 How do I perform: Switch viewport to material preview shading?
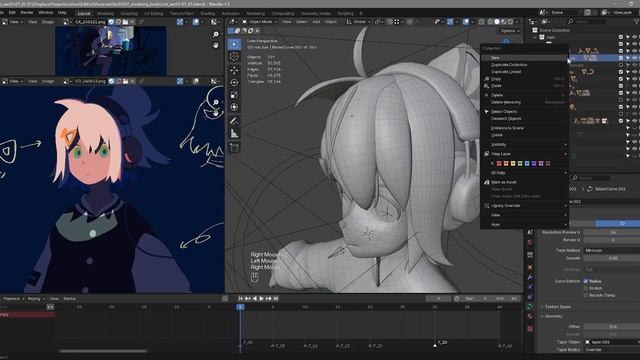[x=504, y=21]
